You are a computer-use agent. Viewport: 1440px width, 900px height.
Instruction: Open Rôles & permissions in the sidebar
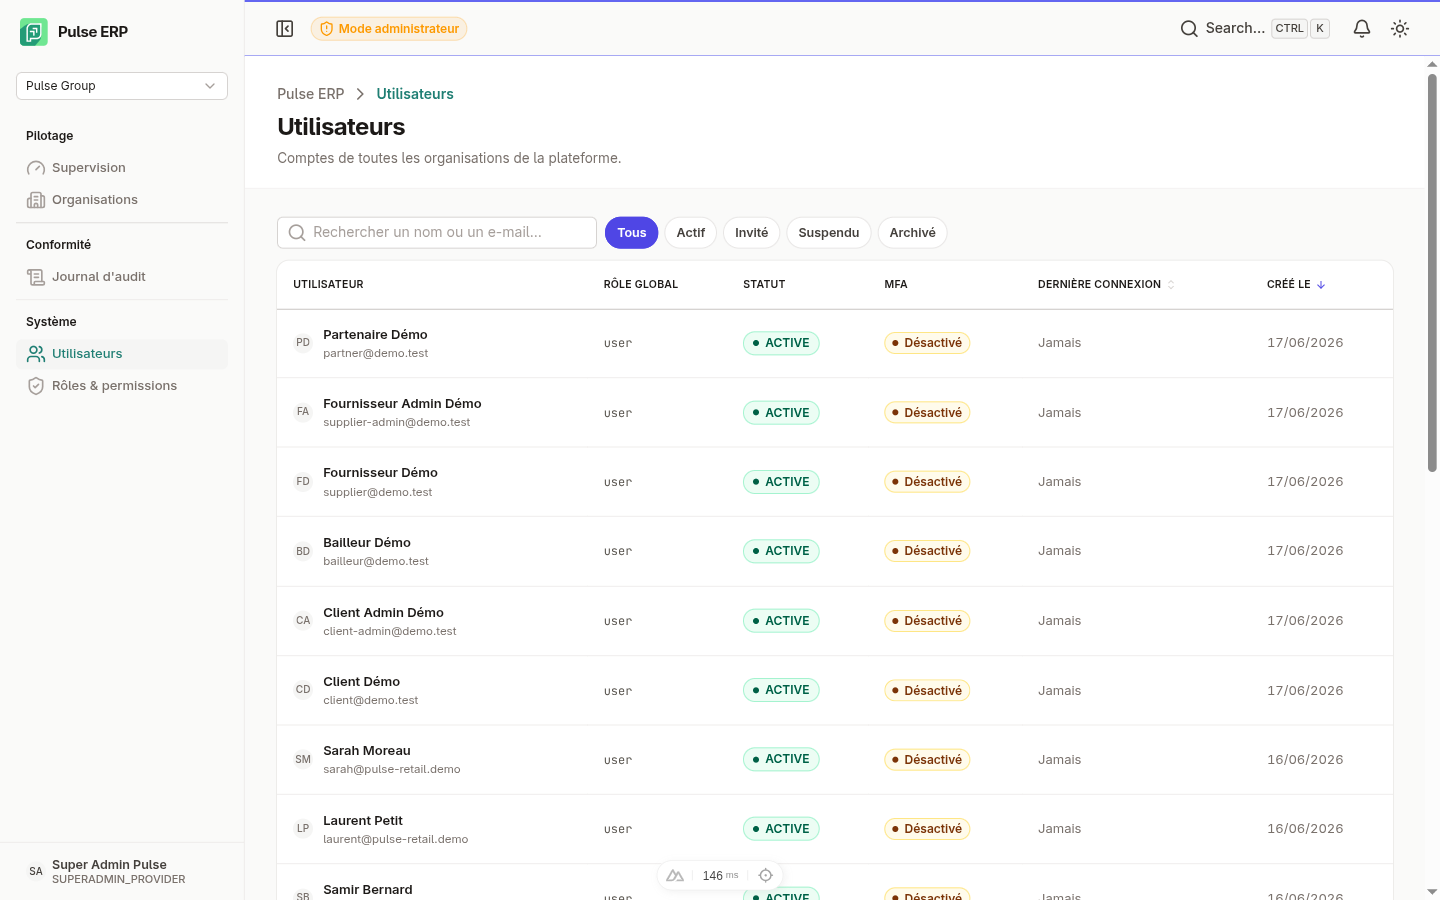coord(122,386)
